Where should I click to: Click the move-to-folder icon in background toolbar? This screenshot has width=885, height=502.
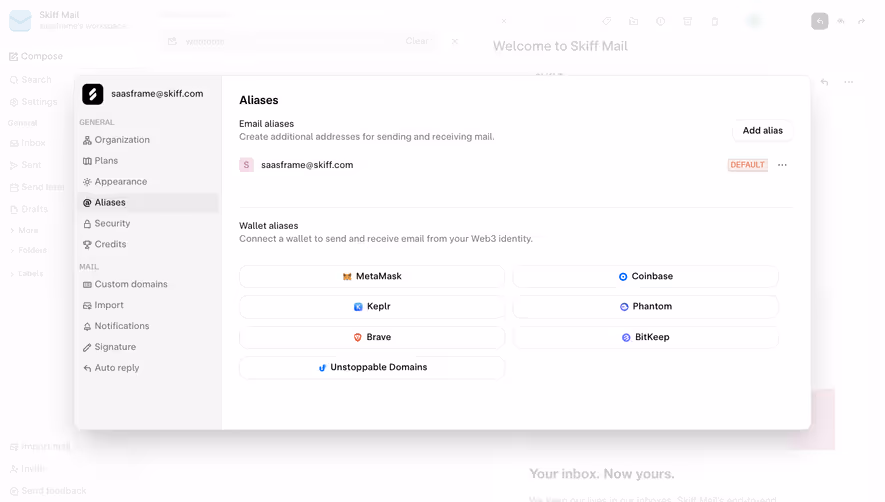(633, 21)
